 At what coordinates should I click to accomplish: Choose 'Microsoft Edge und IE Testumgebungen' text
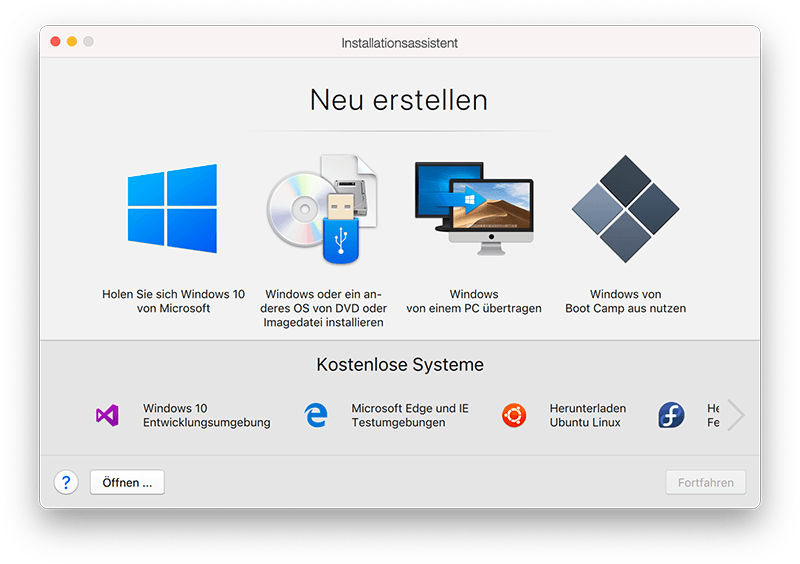tap(410, 415)
